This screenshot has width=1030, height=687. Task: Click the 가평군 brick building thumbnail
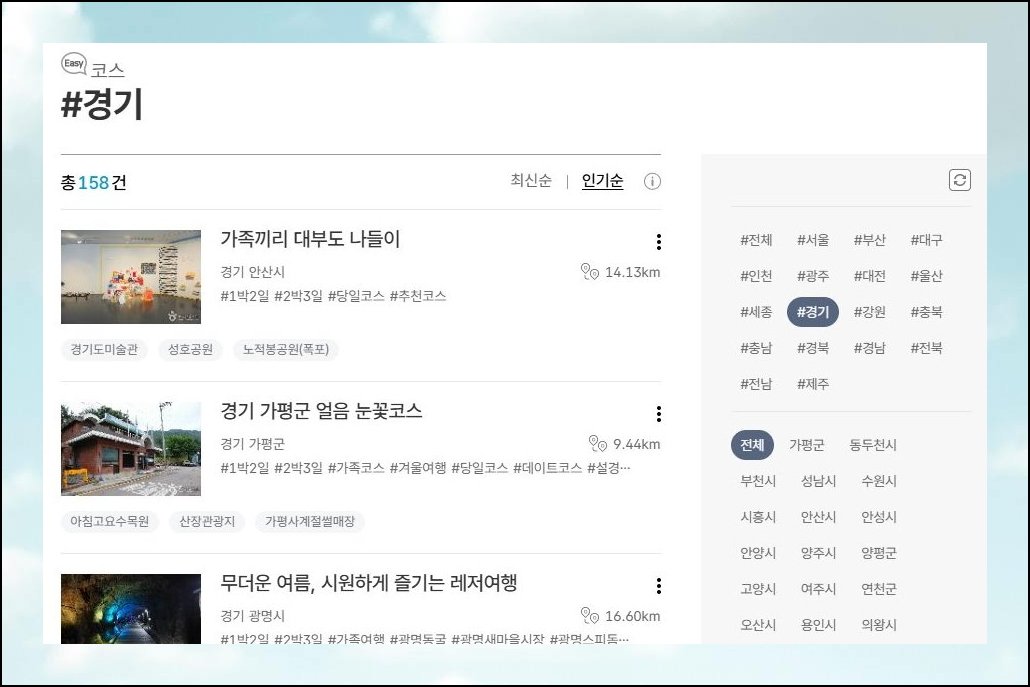pos(131,449)
